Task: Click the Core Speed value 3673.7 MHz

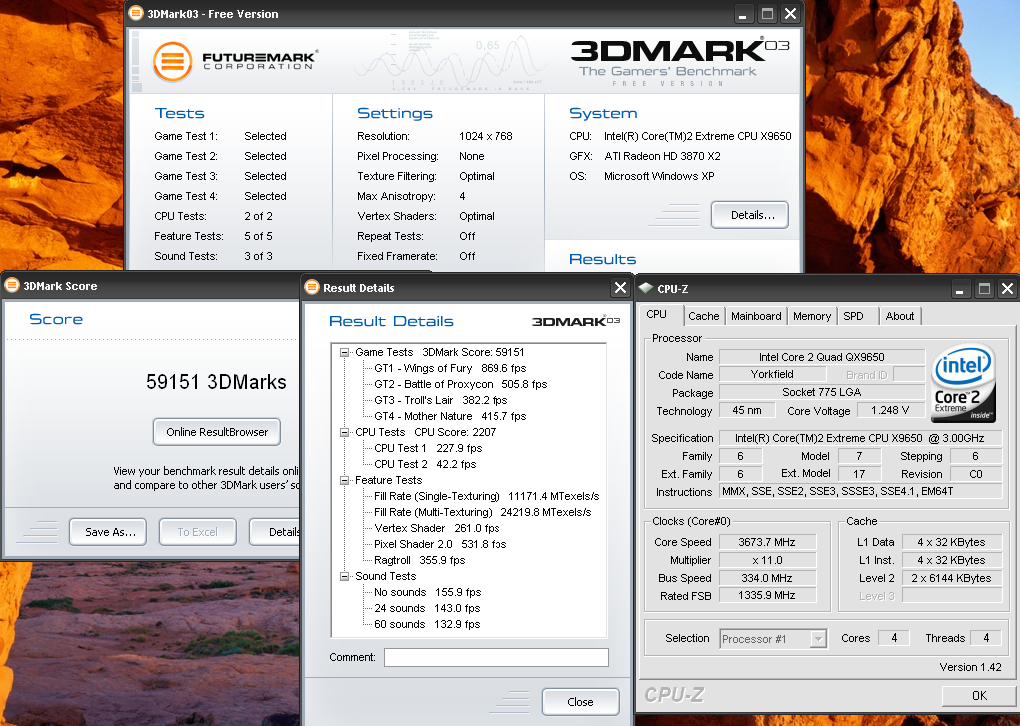Action: (x=767, y=542)
